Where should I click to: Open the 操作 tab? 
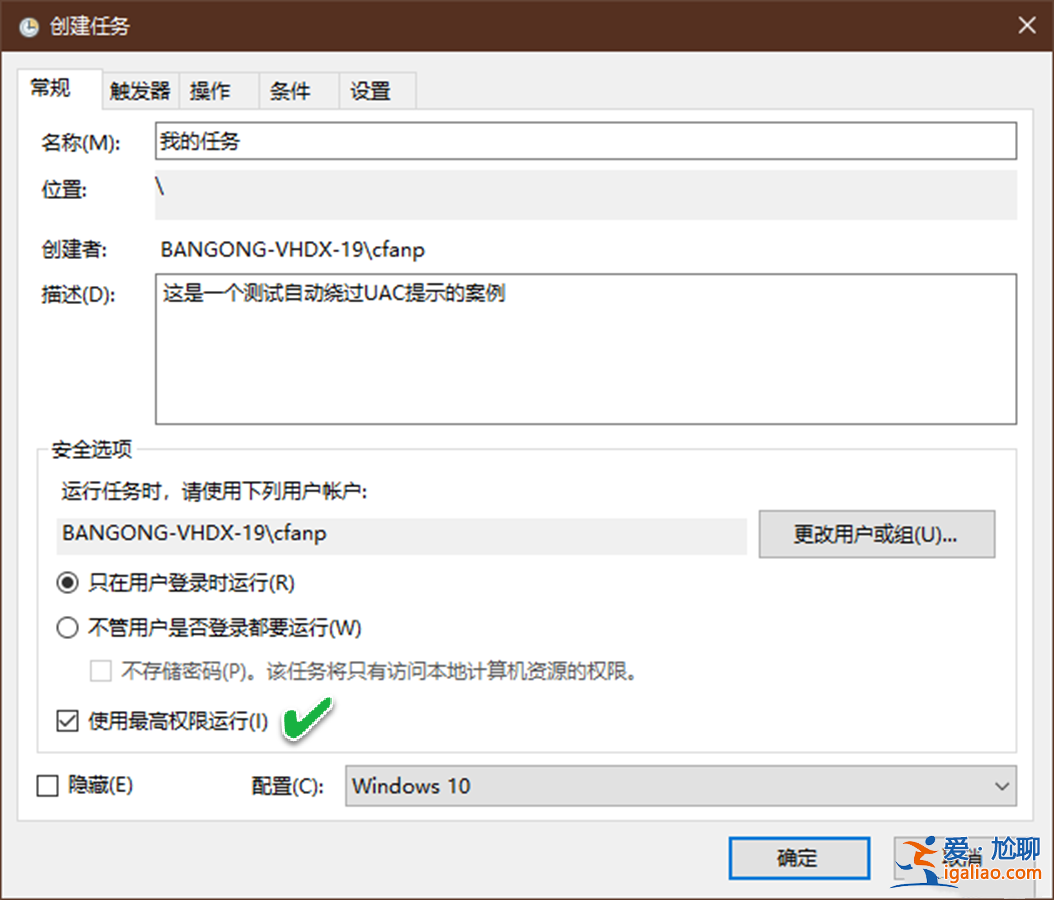211,90
